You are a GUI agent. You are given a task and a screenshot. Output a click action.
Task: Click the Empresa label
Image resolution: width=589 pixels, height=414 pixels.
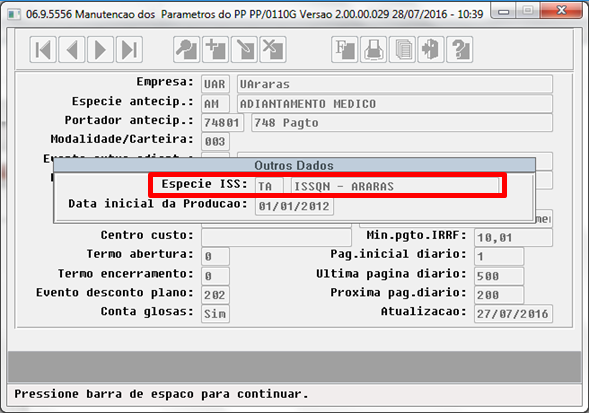coord(165,82)
